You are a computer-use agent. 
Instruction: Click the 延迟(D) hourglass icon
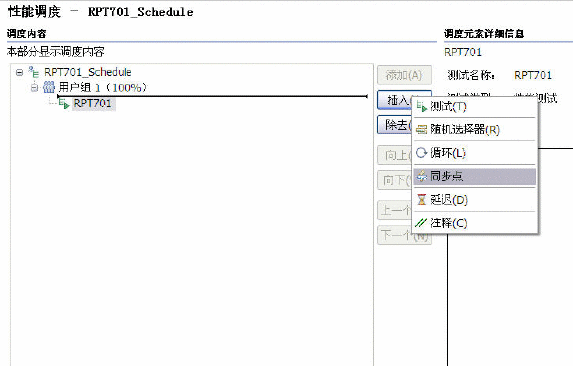[422, 199]
